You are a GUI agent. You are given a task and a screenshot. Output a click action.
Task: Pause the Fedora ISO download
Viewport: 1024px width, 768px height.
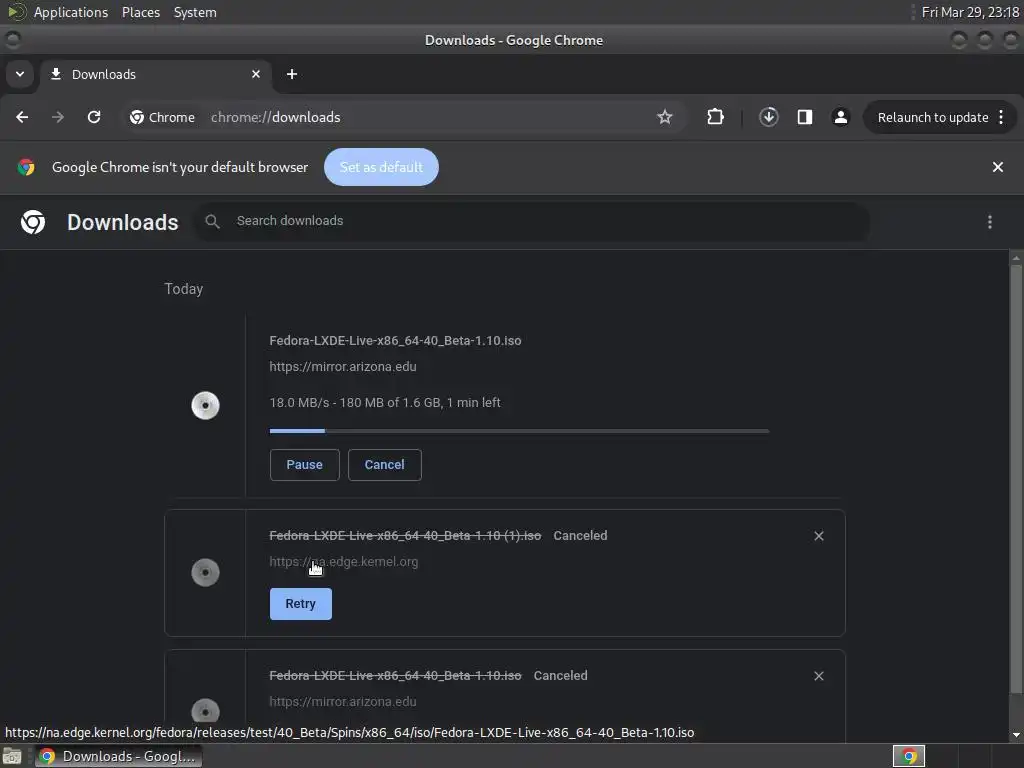tap(304, 465)
